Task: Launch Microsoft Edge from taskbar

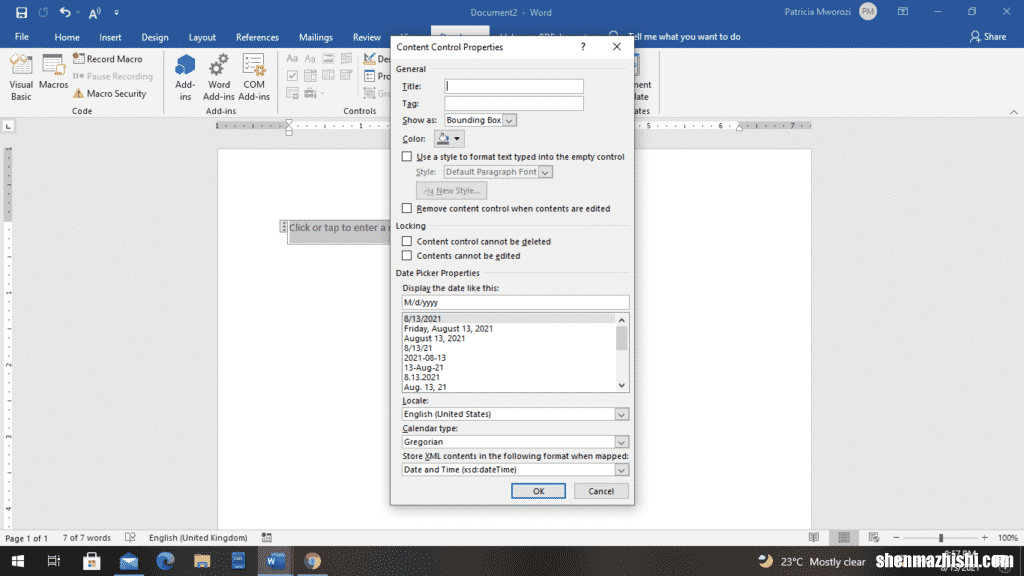Action: [165, 561]
